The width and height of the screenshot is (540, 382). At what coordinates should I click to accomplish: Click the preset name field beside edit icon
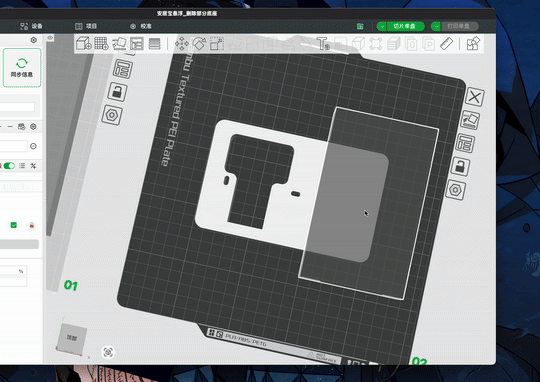(x=13, y=146)
